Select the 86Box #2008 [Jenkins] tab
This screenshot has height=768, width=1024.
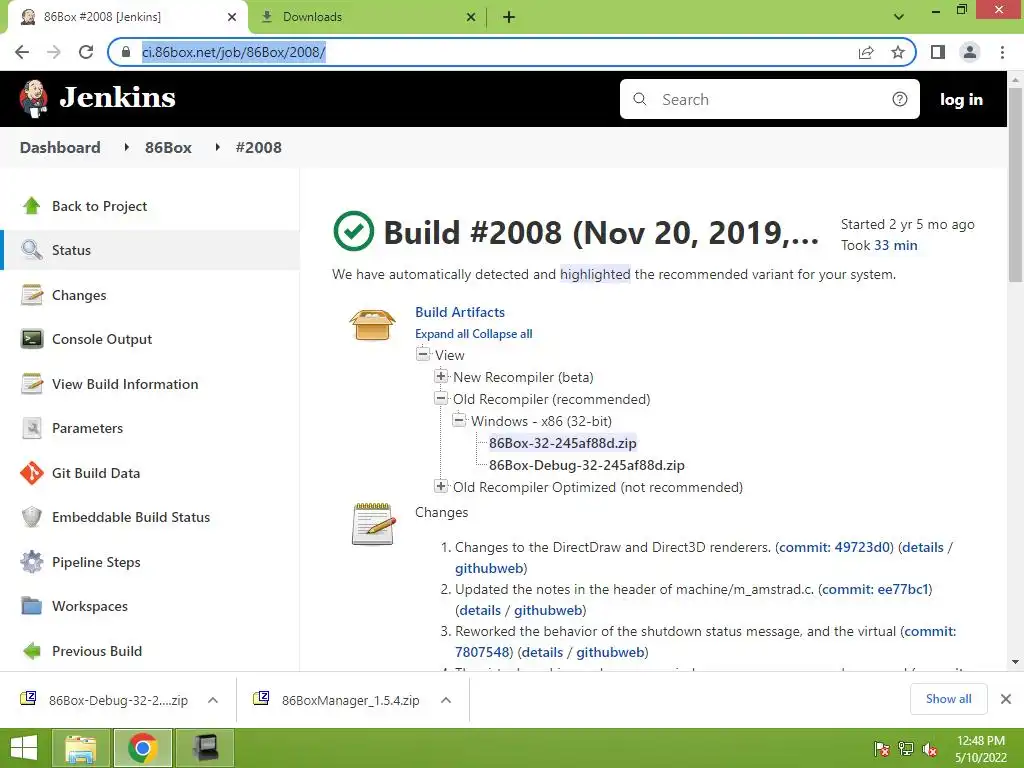pos(127,17)
